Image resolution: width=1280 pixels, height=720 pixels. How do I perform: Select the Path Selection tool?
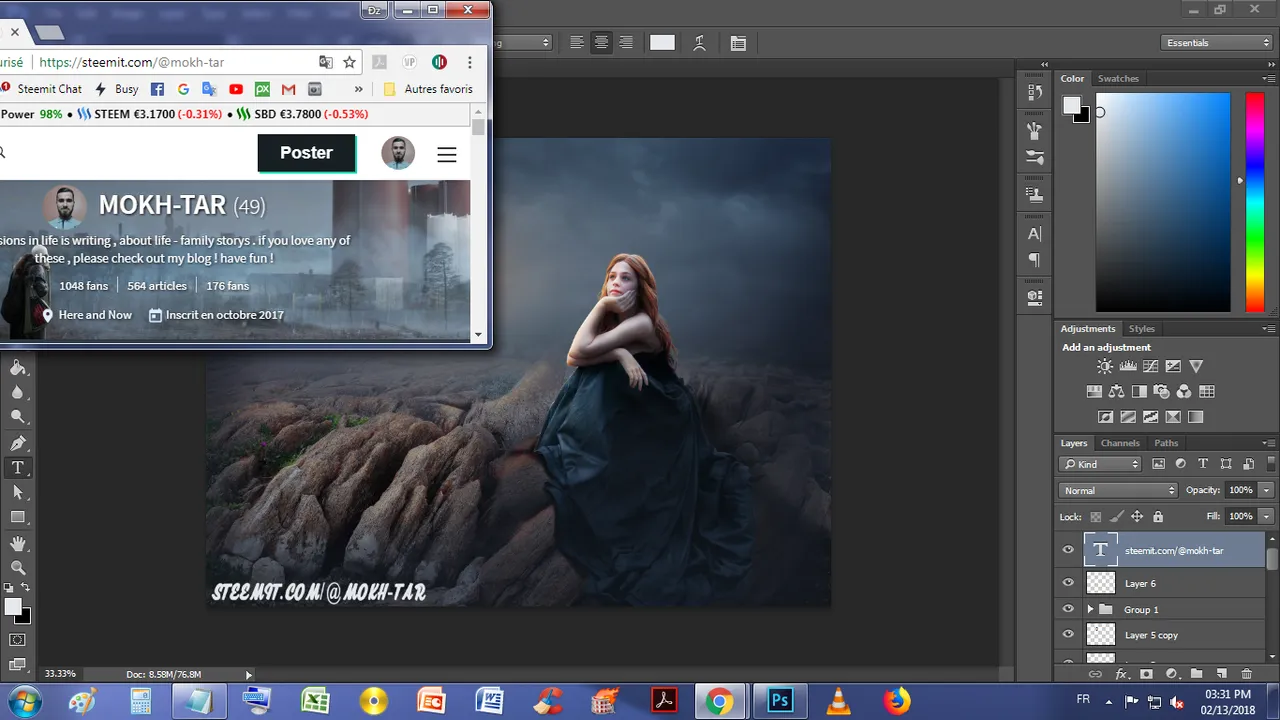click(18, 493)
